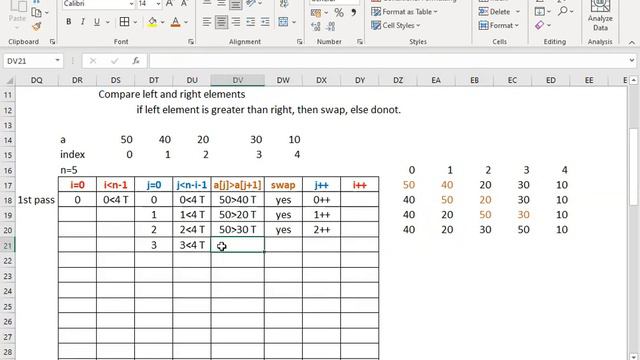The height and width of the screenshot is (360, 640).
Task: Collapse the ribbon with the chevron
Action: [631, 42]
